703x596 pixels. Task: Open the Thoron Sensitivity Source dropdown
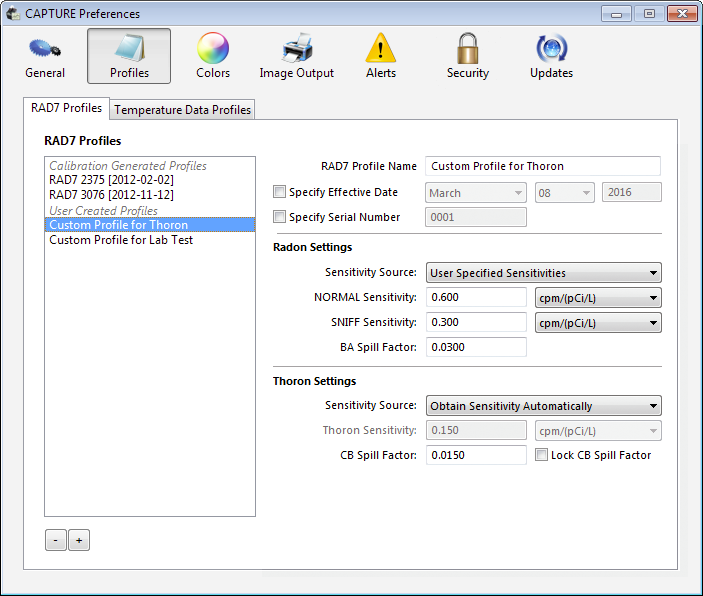coord(543,406)
